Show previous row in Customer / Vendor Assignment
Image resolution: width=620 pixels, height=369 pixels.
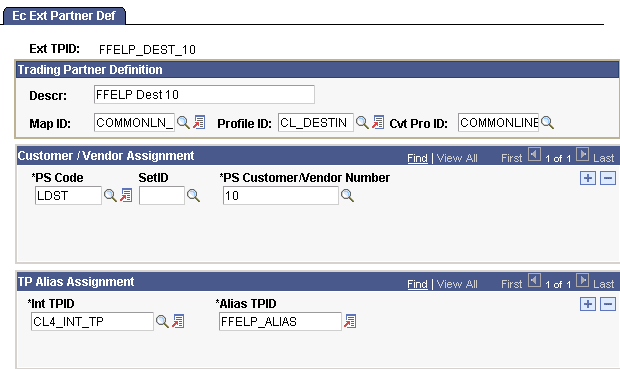tap(535, 154)
